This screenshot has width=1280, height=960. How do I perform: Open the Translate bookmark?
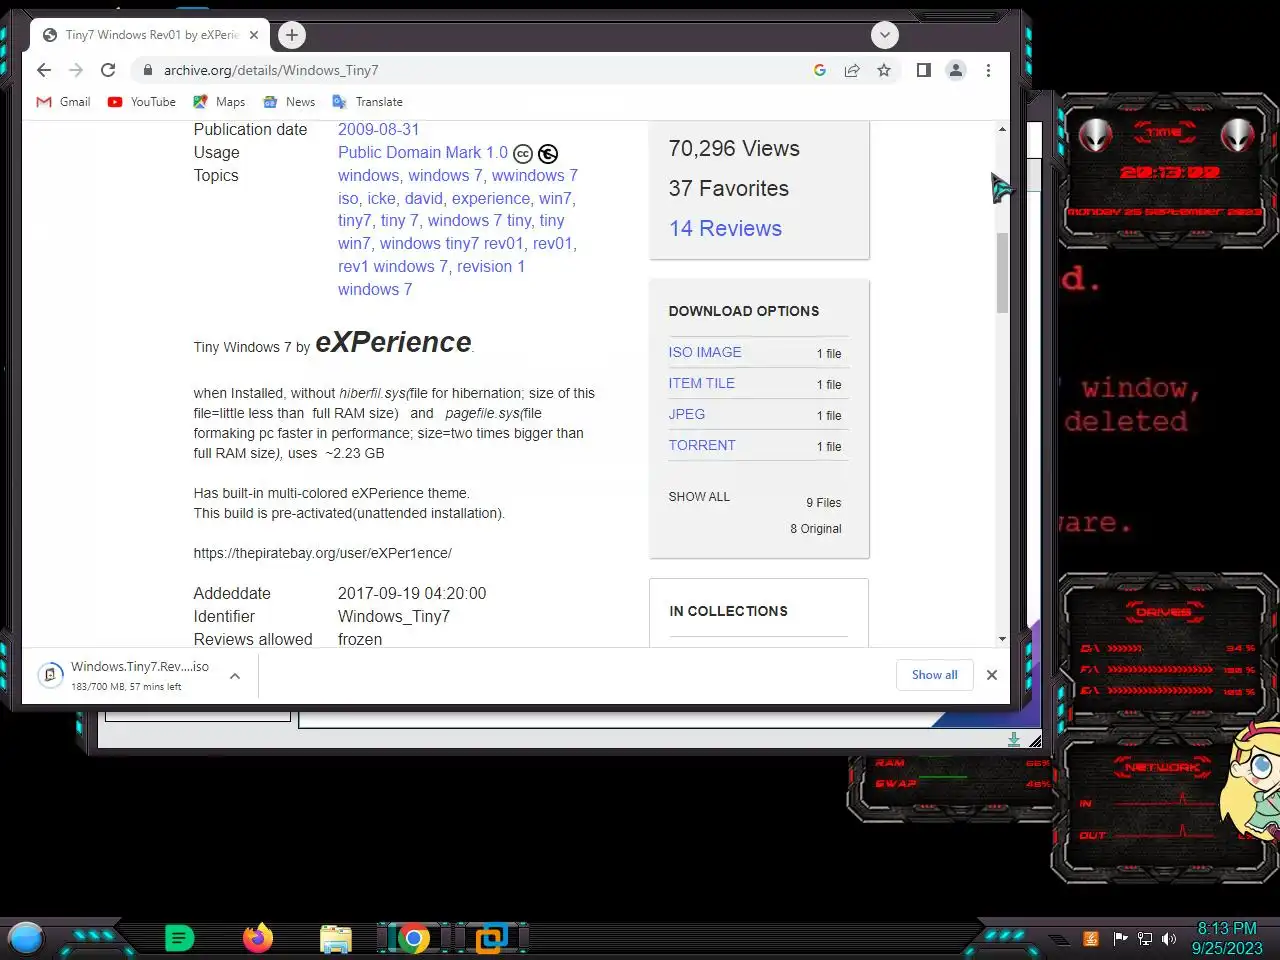[367, 102]
